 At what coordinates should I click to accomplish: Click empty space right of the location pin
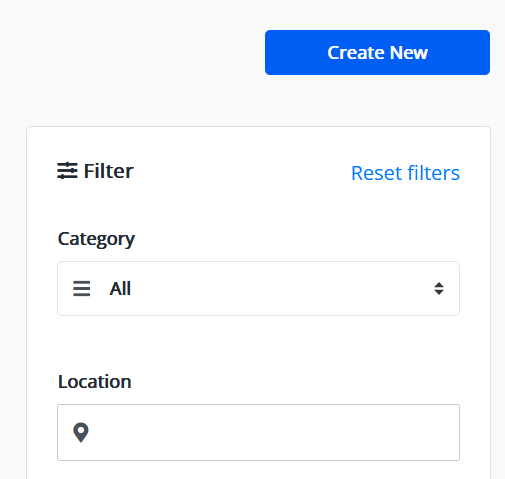coord(273,432)
